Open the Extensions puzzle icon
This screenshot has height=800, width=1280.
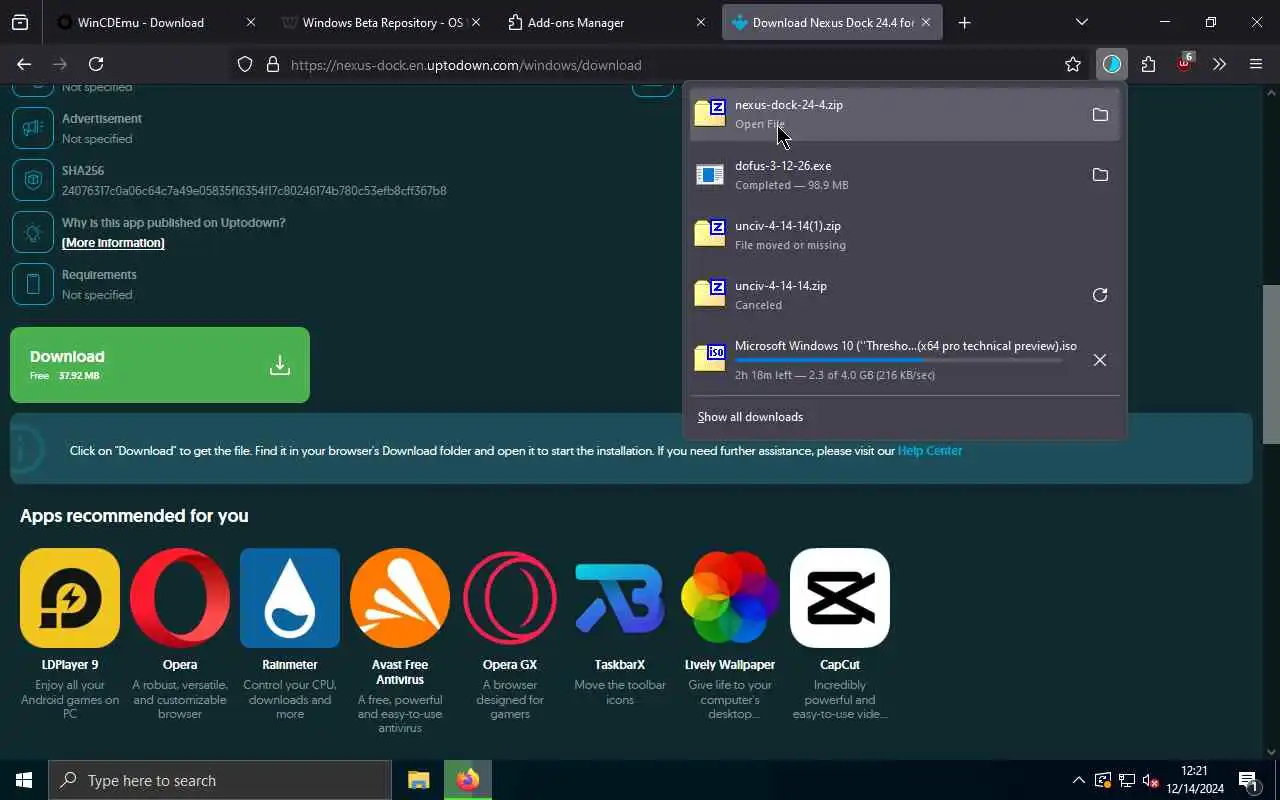coord(1148,64)
